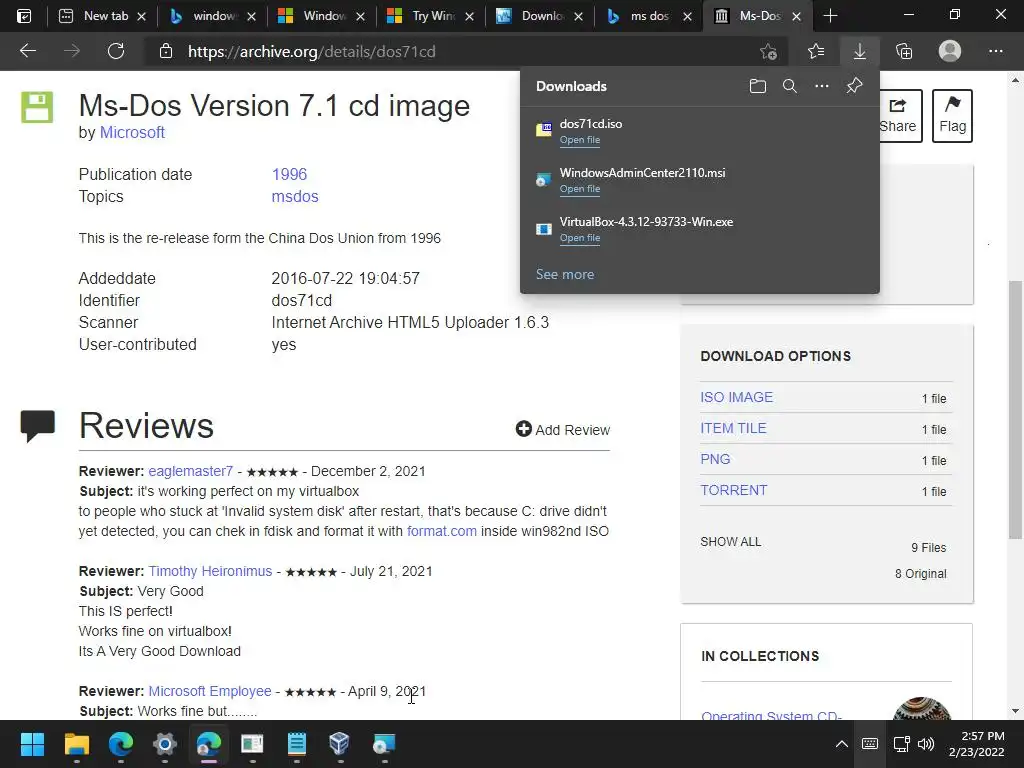Screen dimensions: 1024x768
Task: Click the dos71cd.iso file icon
Action: pyautogui.click(x=543, y=130)
